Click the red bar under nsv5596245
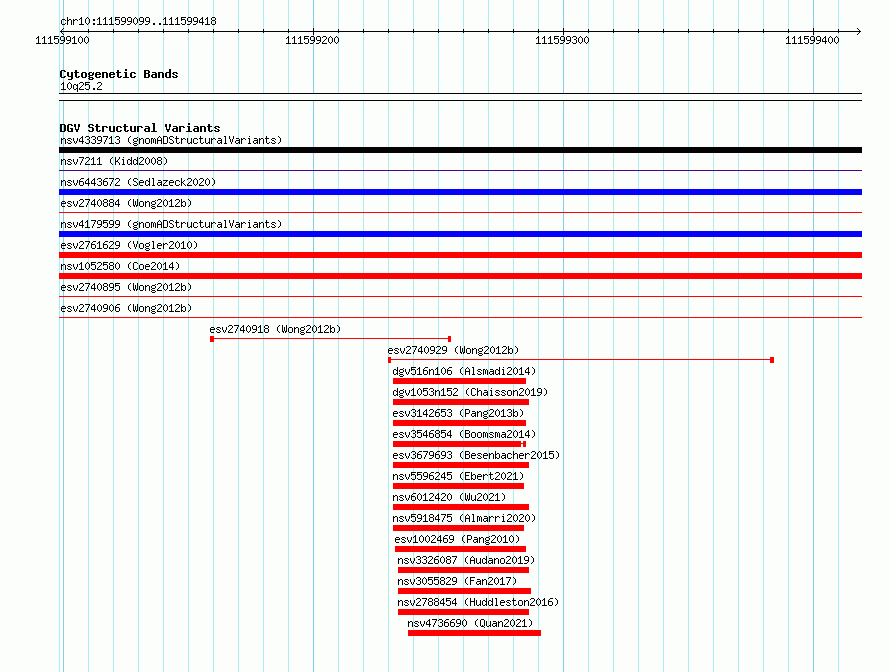The image size is (890, 672). 458,486
